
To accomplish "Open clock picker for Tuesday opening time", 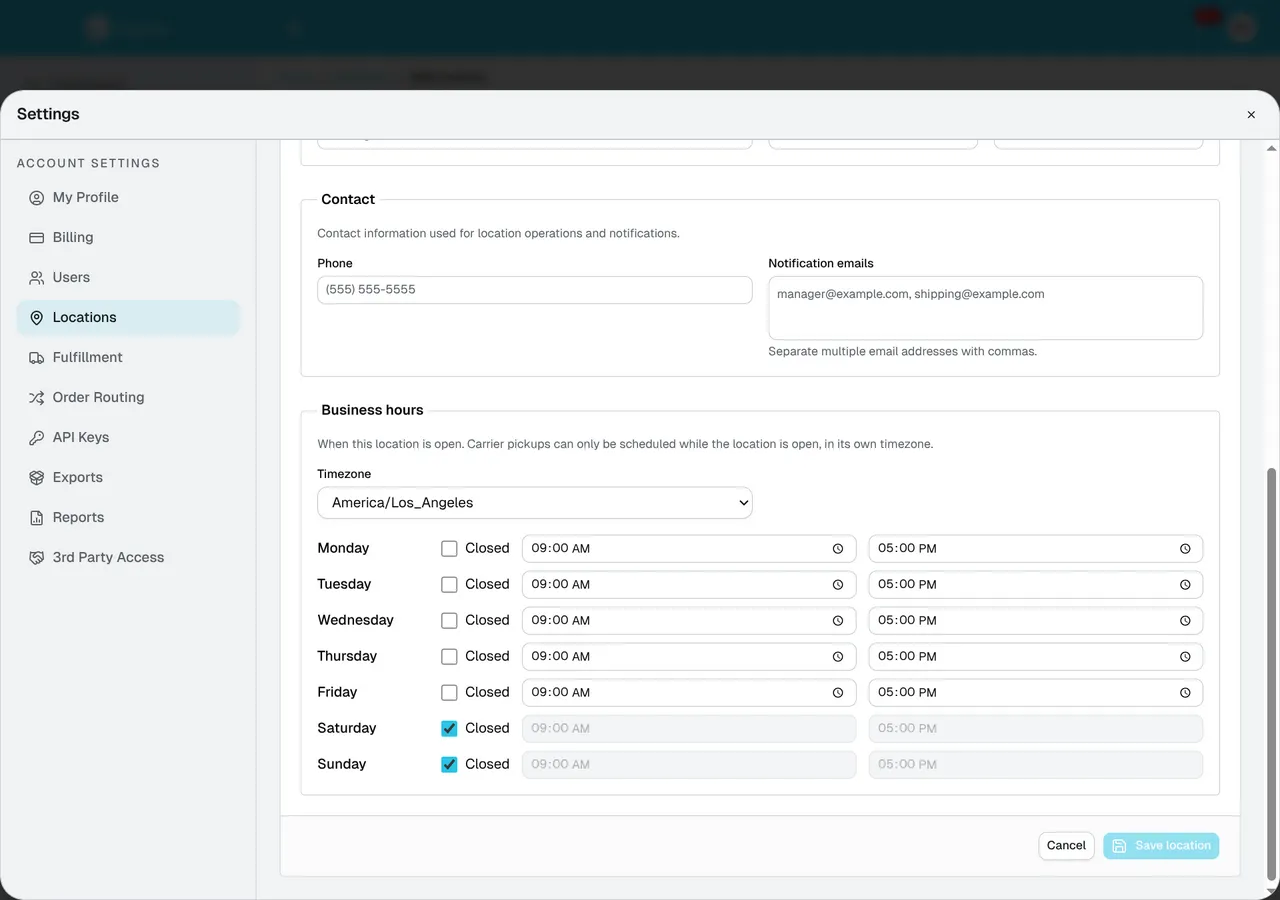I will [x=838, y=585].
